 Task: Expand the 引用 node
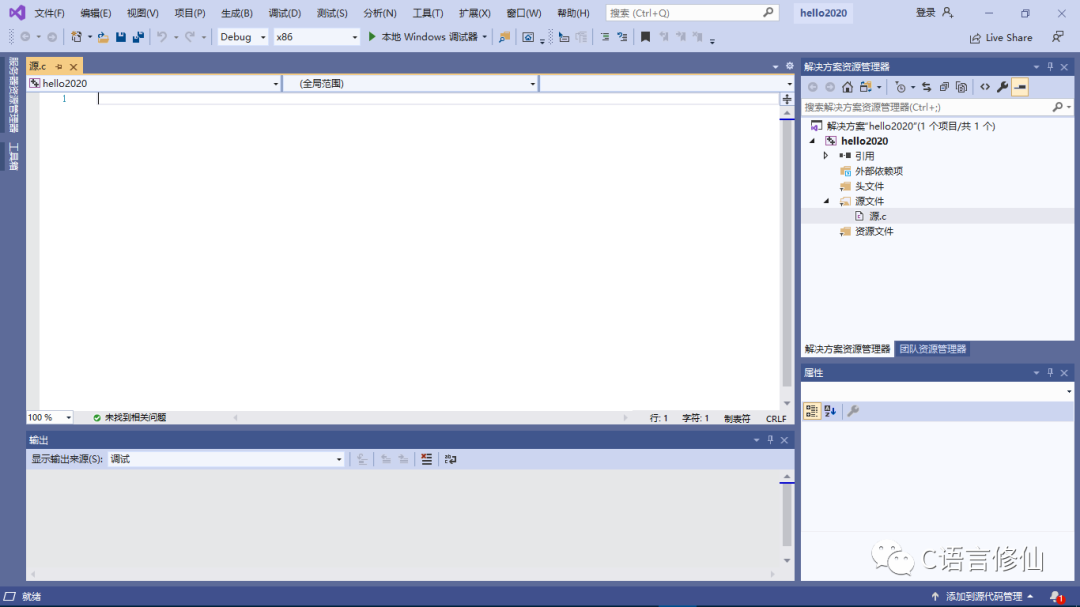tap(826, 156)
